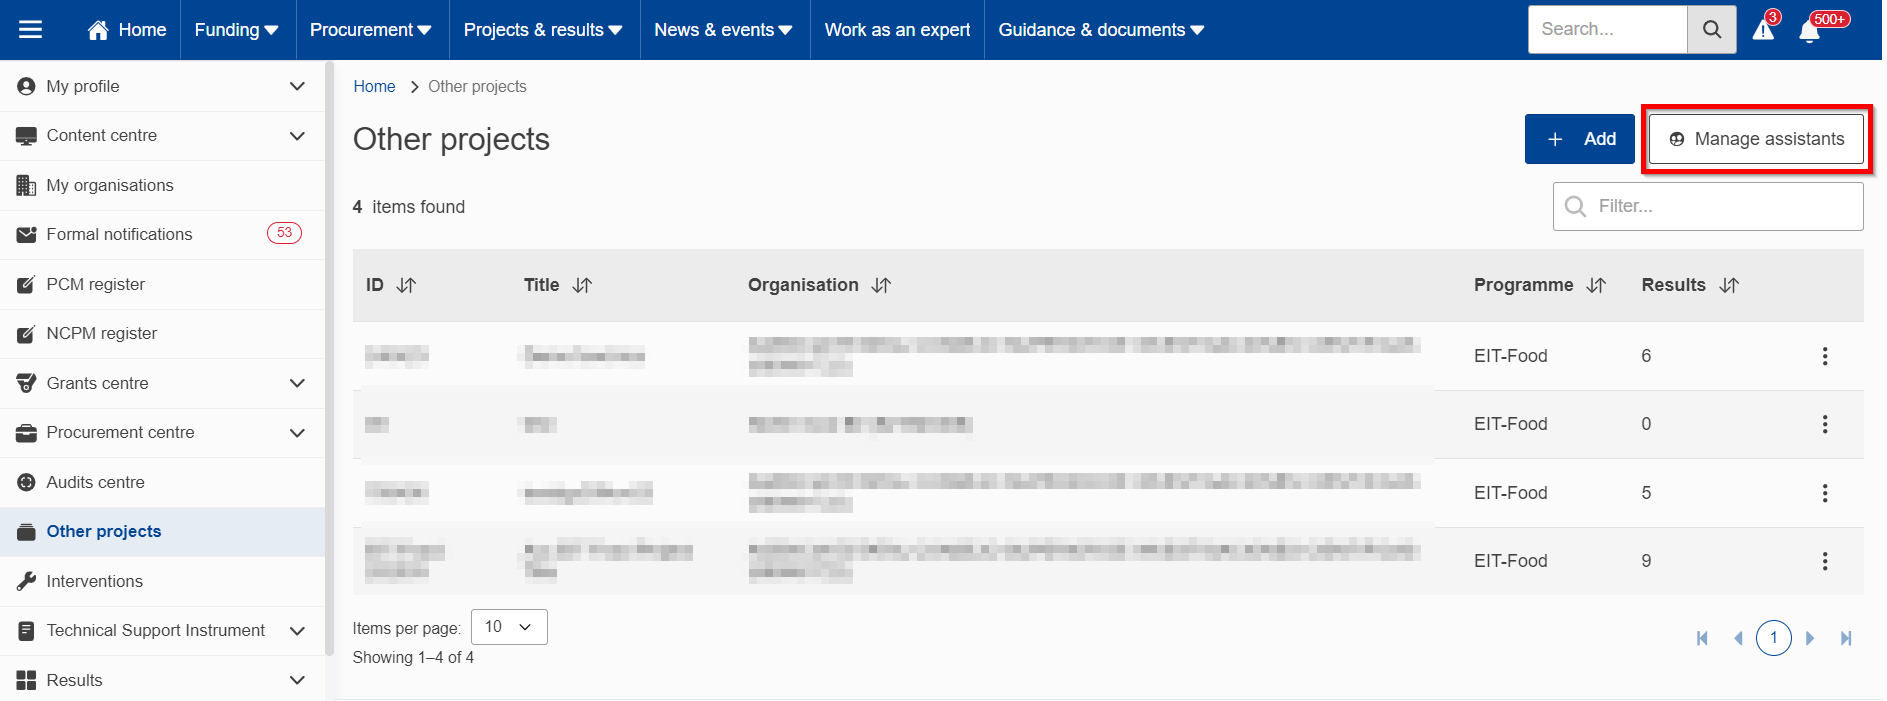Follow the Home breadcrumb link

[x=374, y=87]
